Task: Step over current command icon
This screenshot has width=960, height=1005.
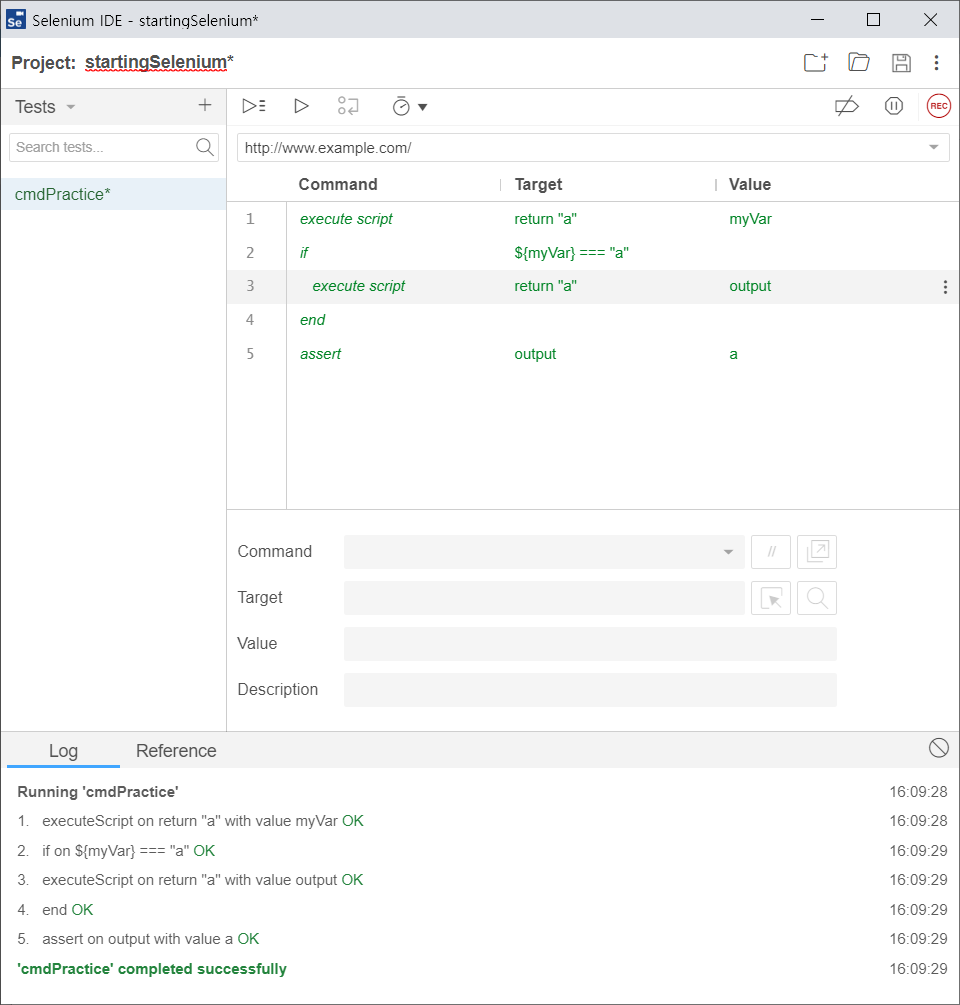Action: [348, 106]
